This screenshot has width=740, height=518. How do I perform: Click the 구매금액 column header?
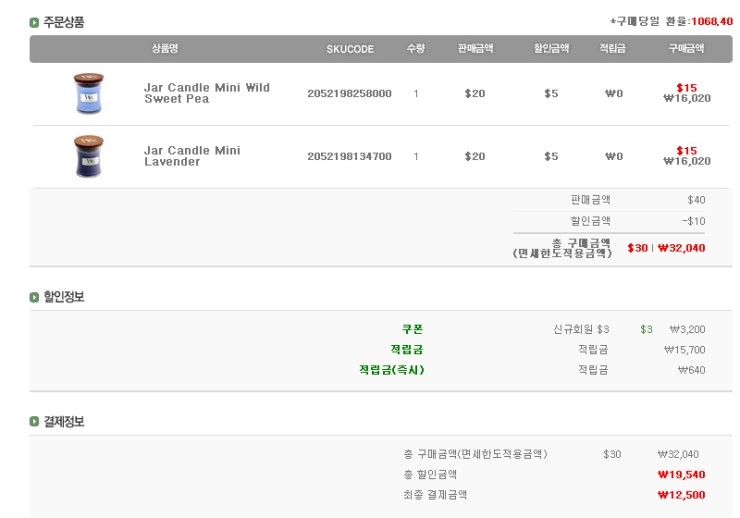pyautogui.click(x=686, y=49)
